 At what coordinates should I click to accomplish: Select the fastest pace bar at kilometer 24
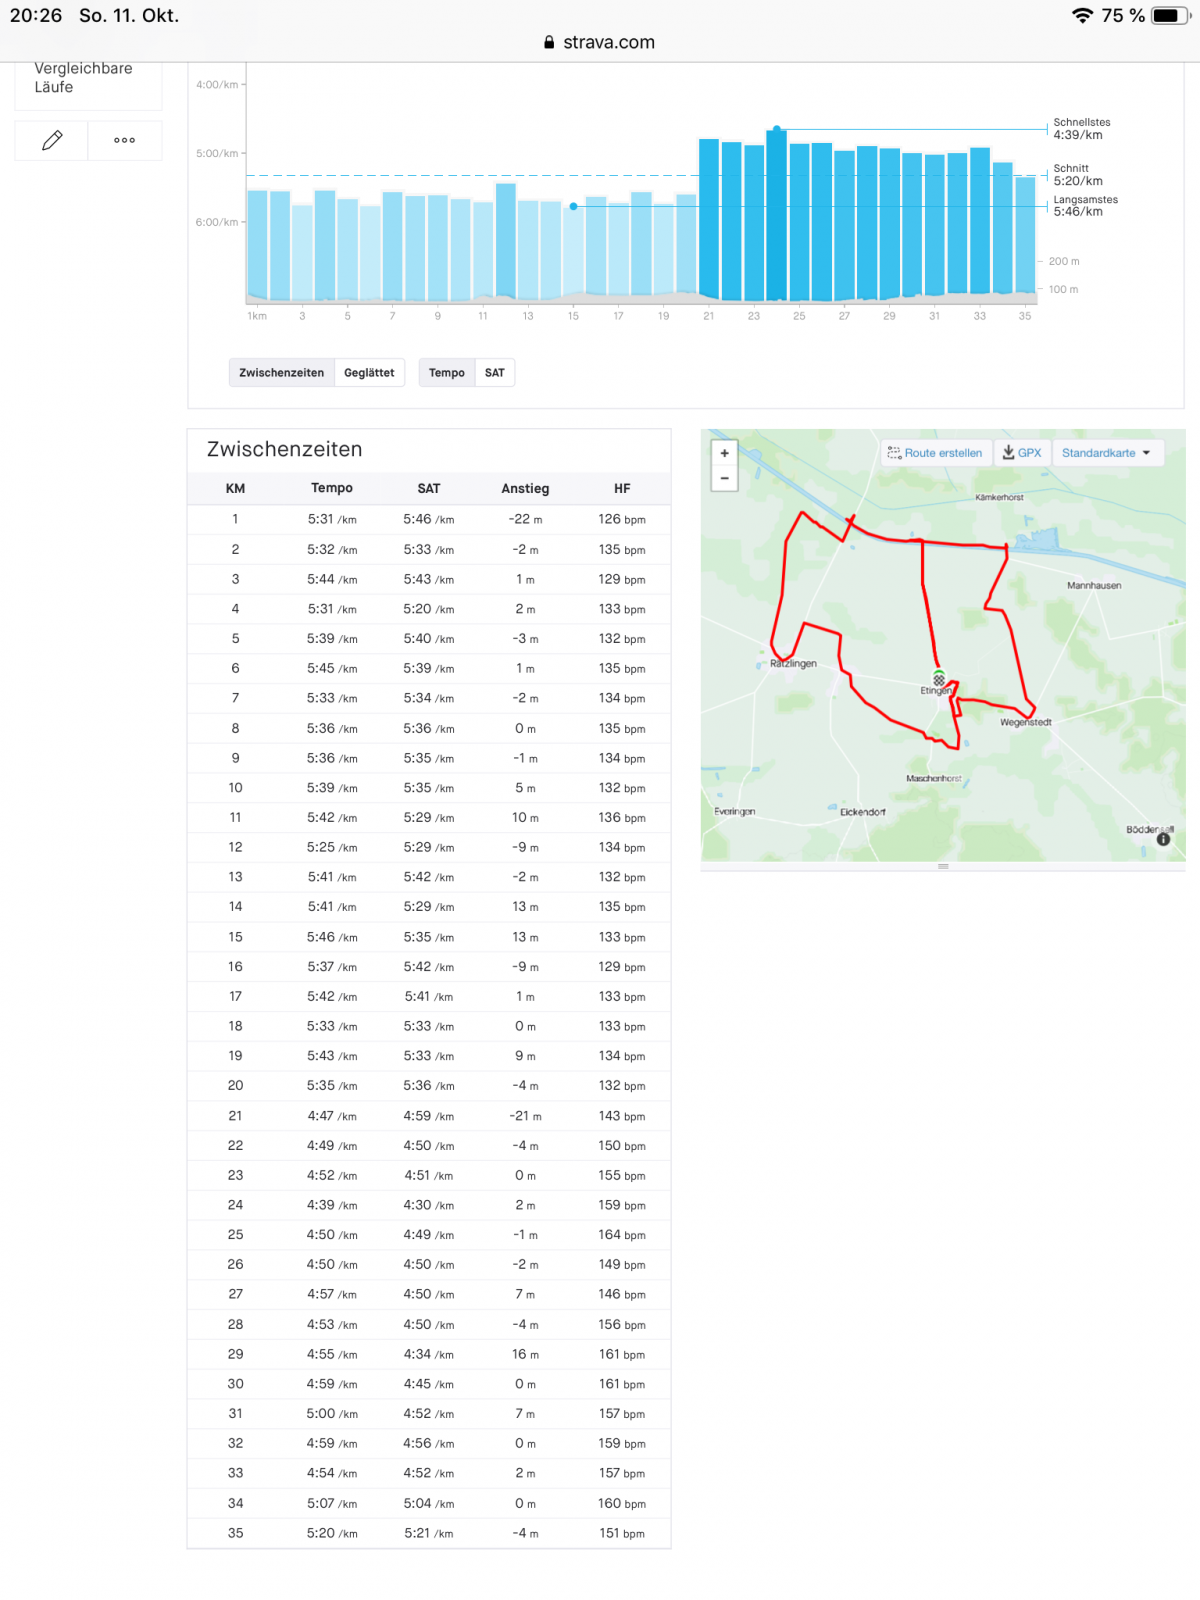[777, 215]
